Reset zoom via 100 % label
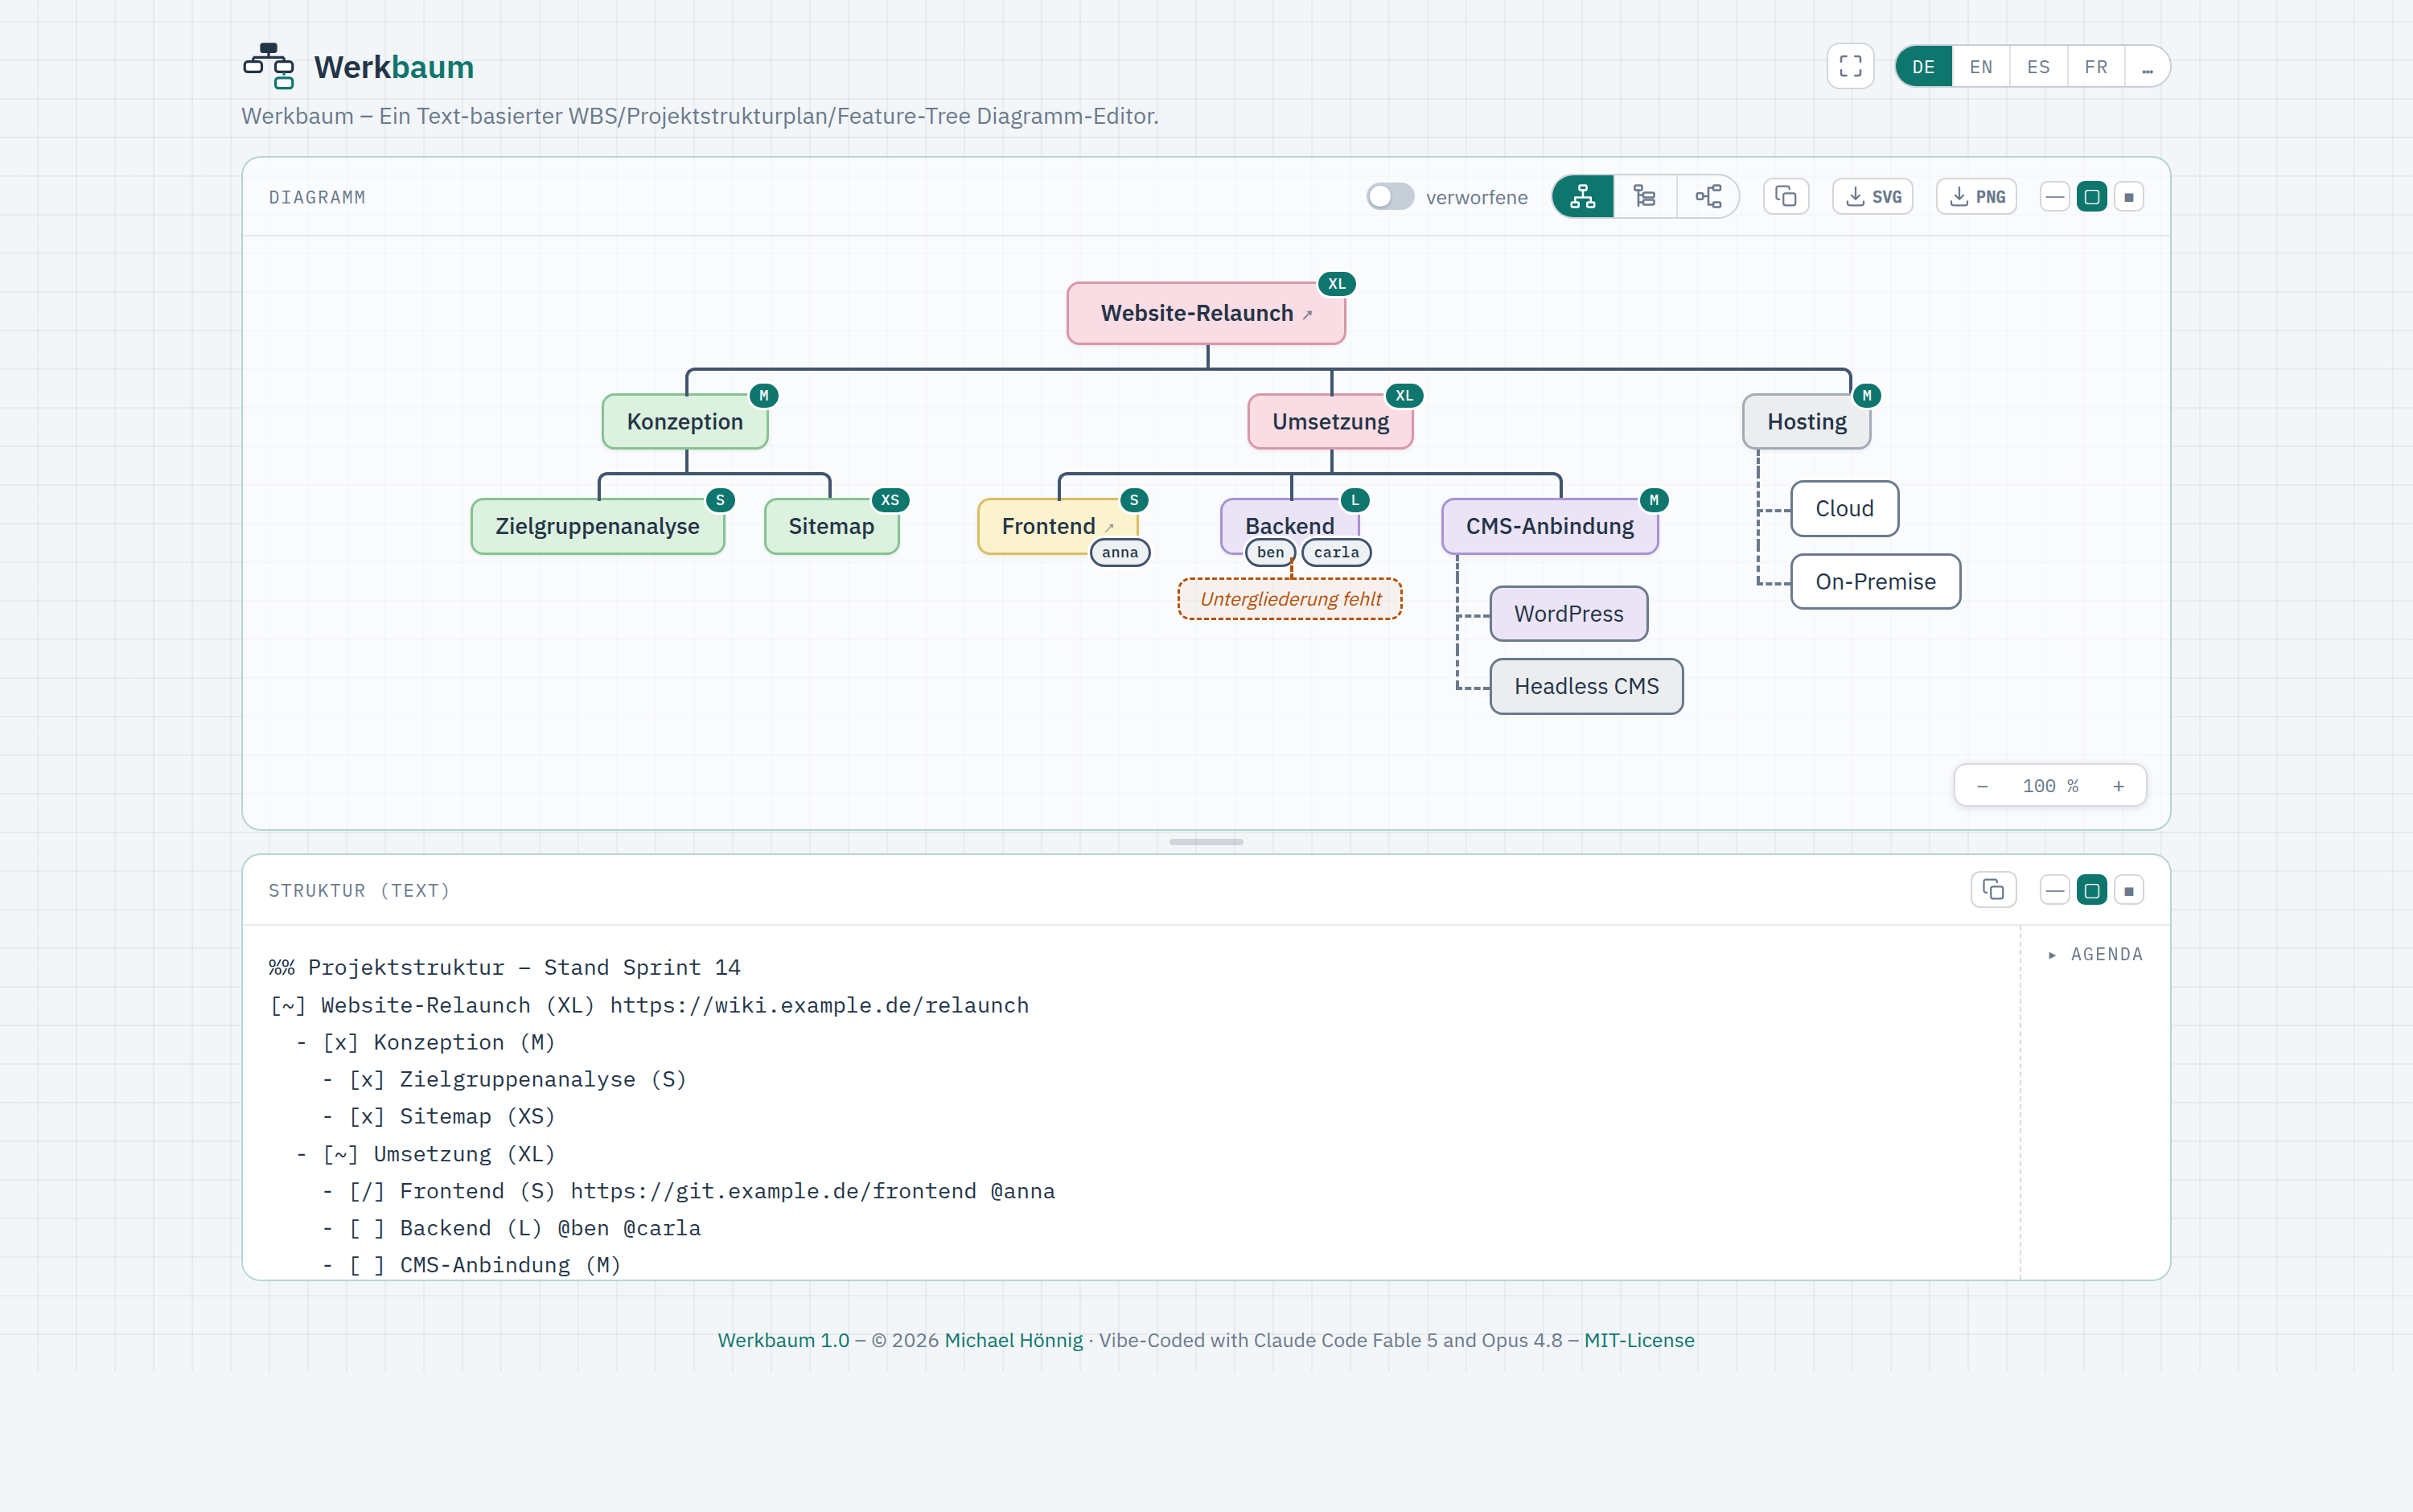Image resolution: width=2413 pixels, height=1512 pixels. [x=2050, y=786]
